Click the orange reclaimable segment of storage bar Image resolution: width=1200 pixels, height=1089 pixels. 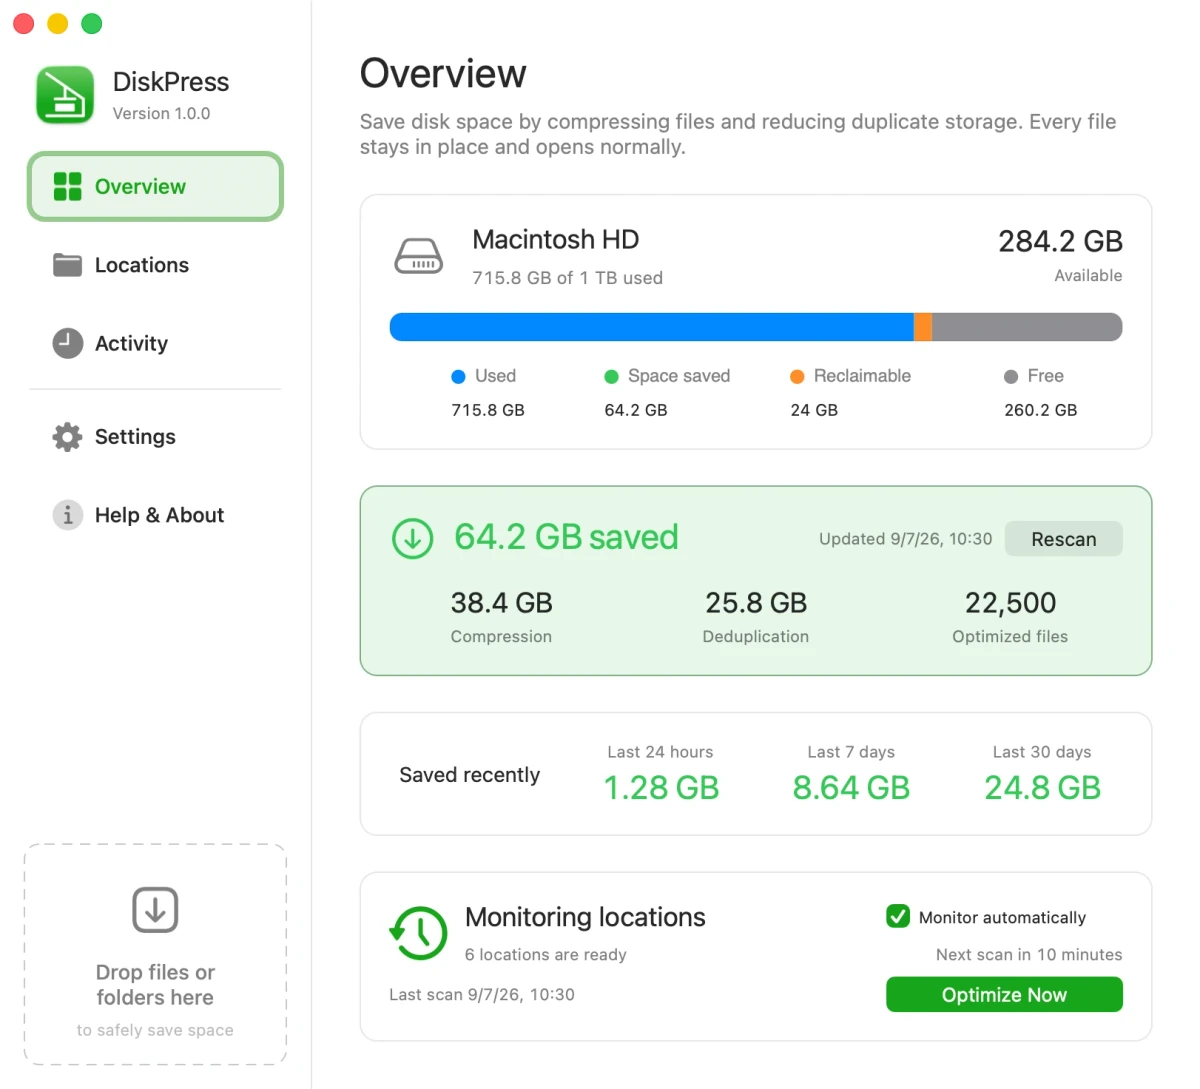923,327
